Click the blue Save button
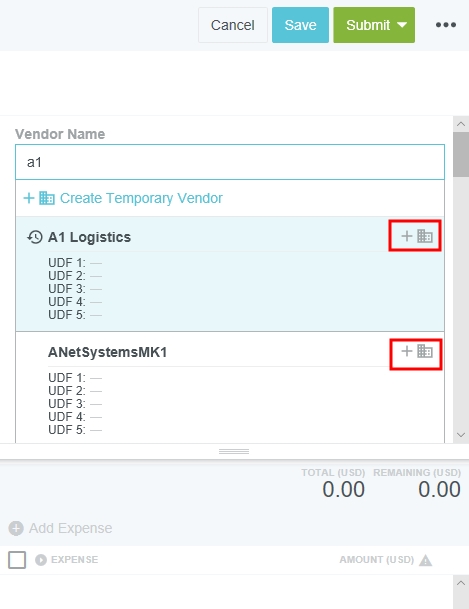469x609 pixels. 300,25
